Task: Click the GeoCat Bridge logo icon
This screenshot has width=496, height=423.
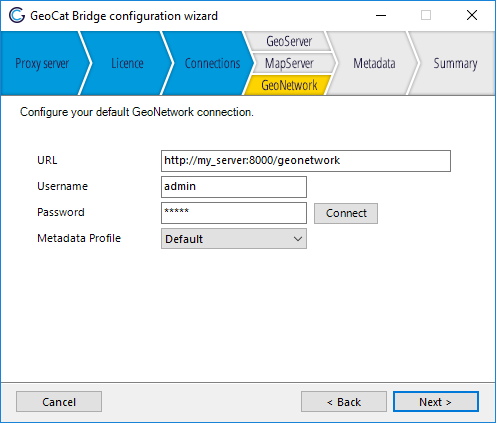Action: click(17, 16)
